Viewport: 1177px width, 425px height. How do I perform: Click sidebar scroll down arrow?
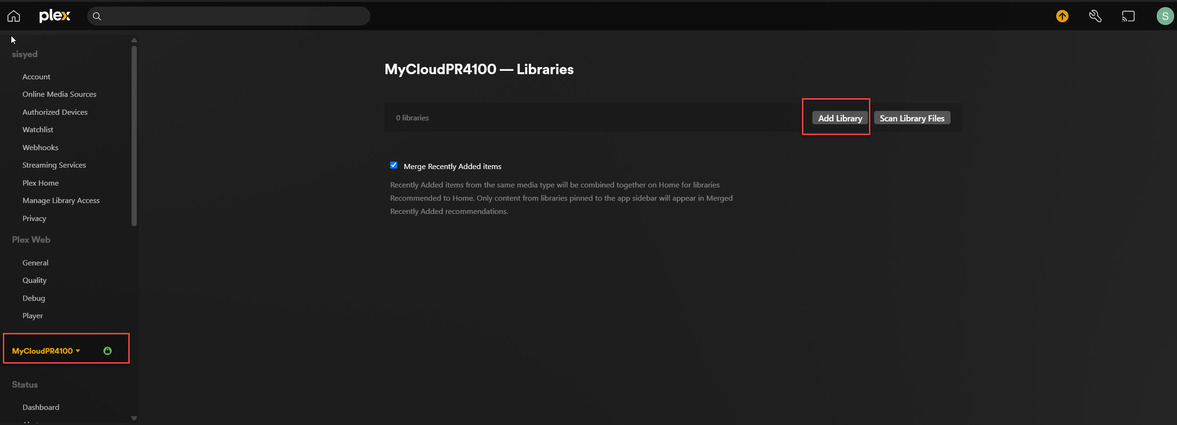click(x=134, y=417)
